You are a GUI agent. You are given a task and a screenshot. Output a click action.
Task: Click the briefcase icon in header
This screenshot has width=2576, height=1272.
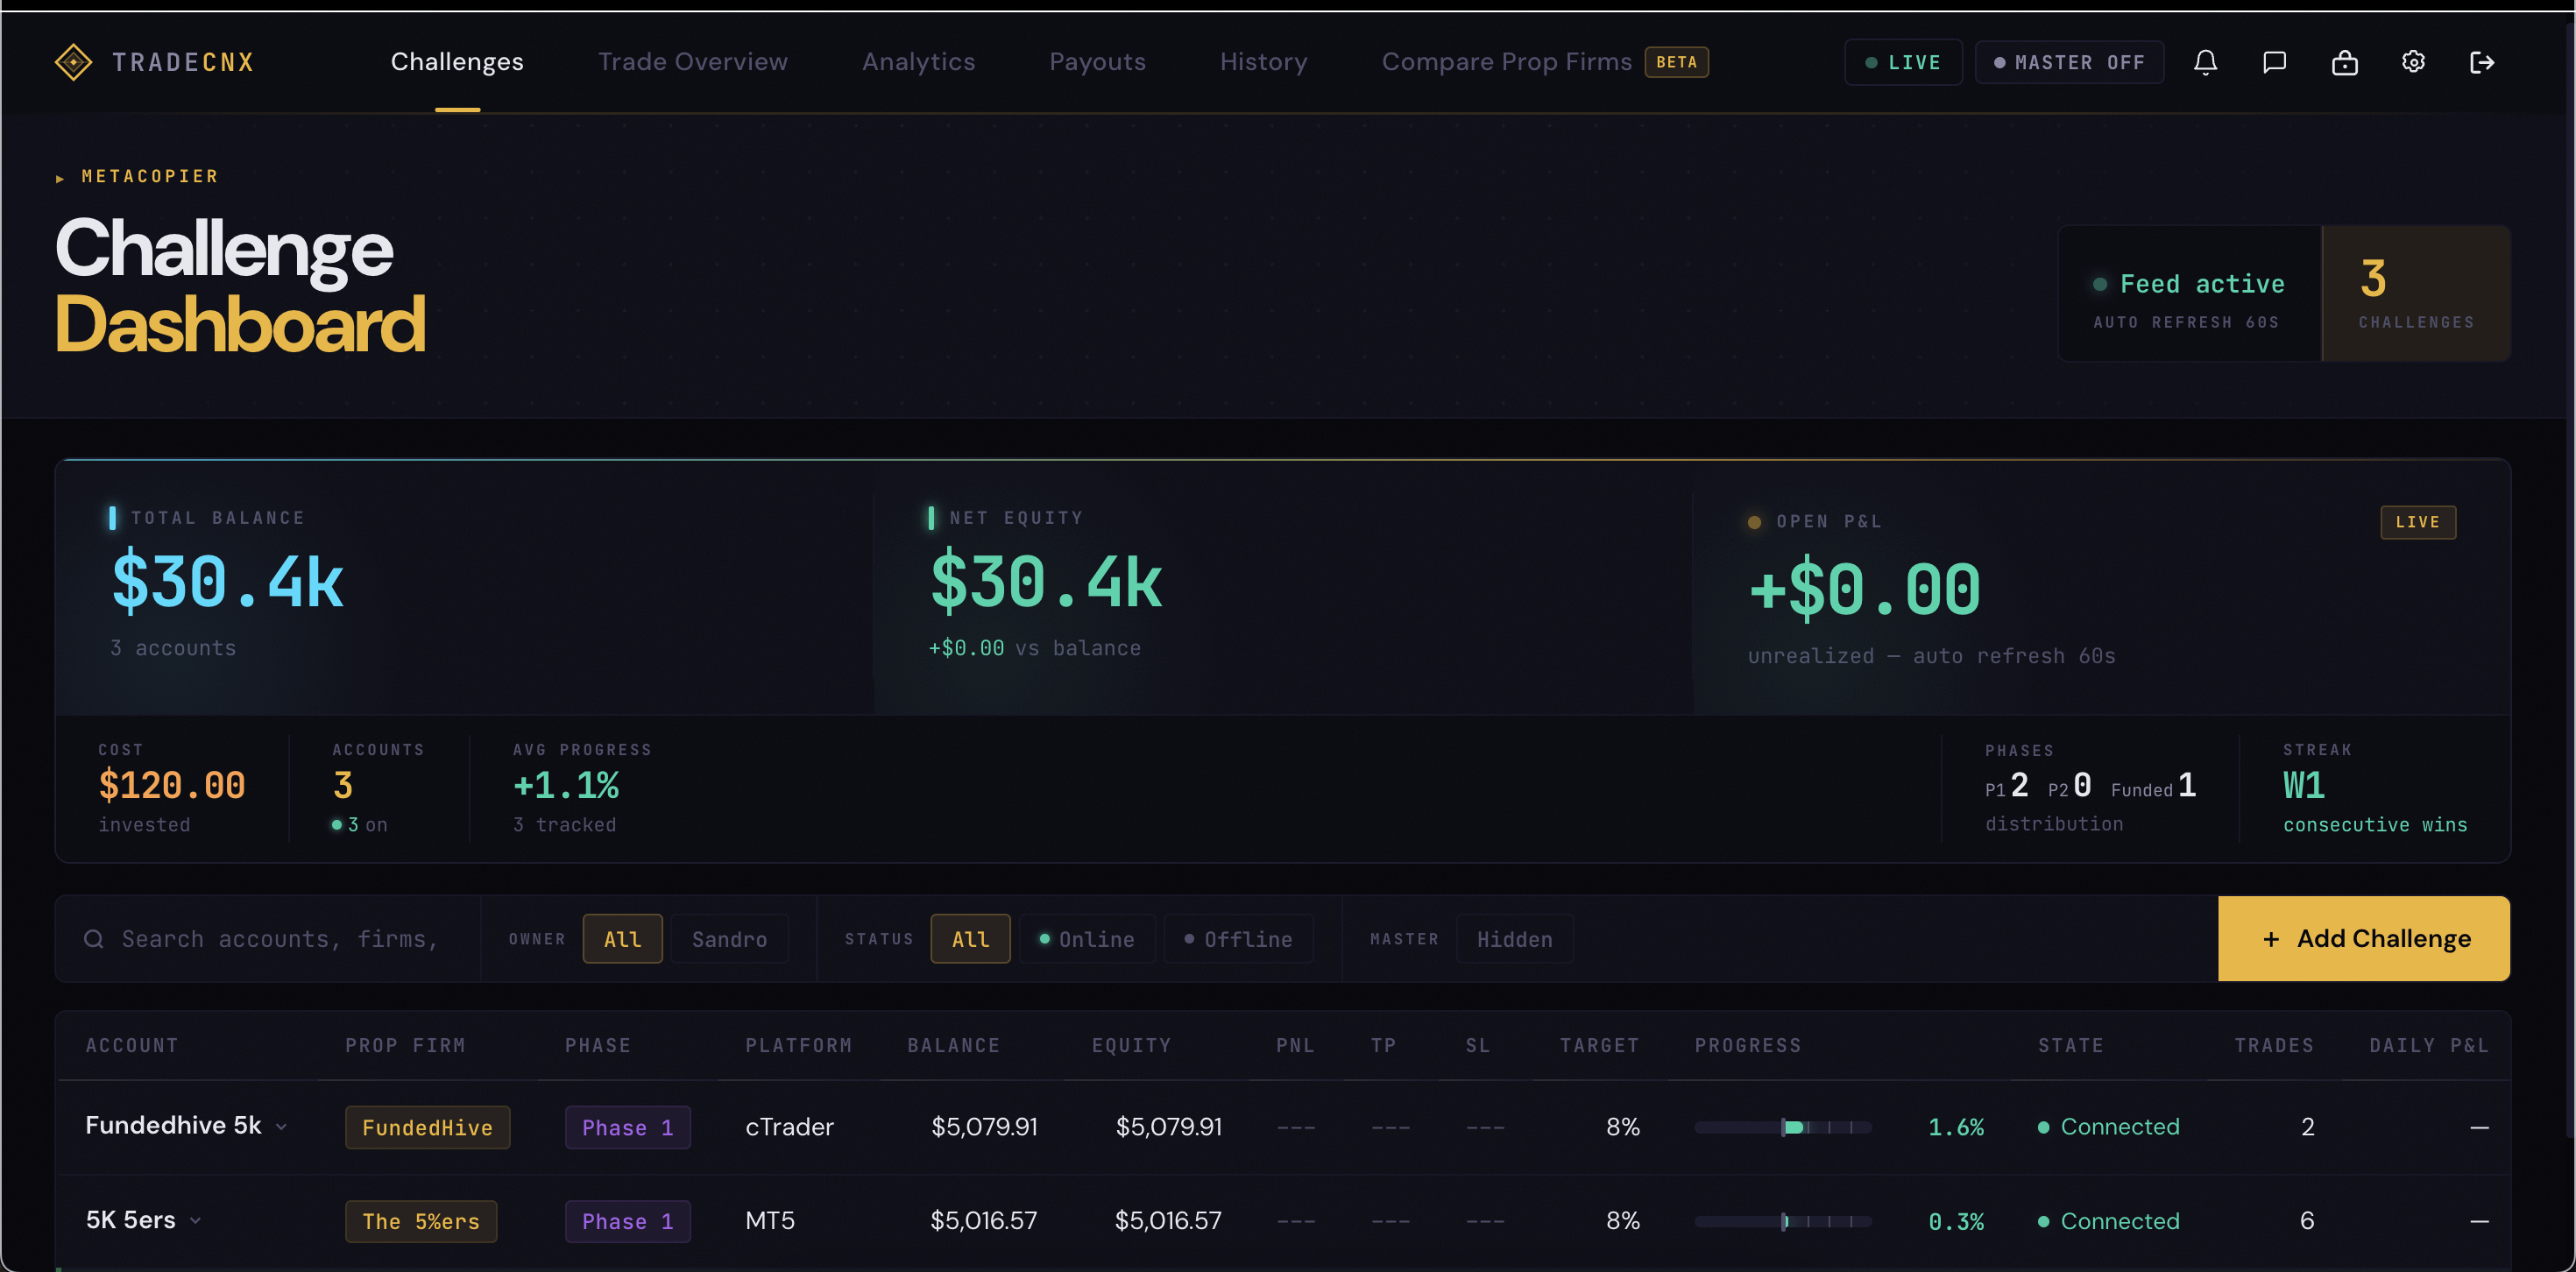(2344, 62)
